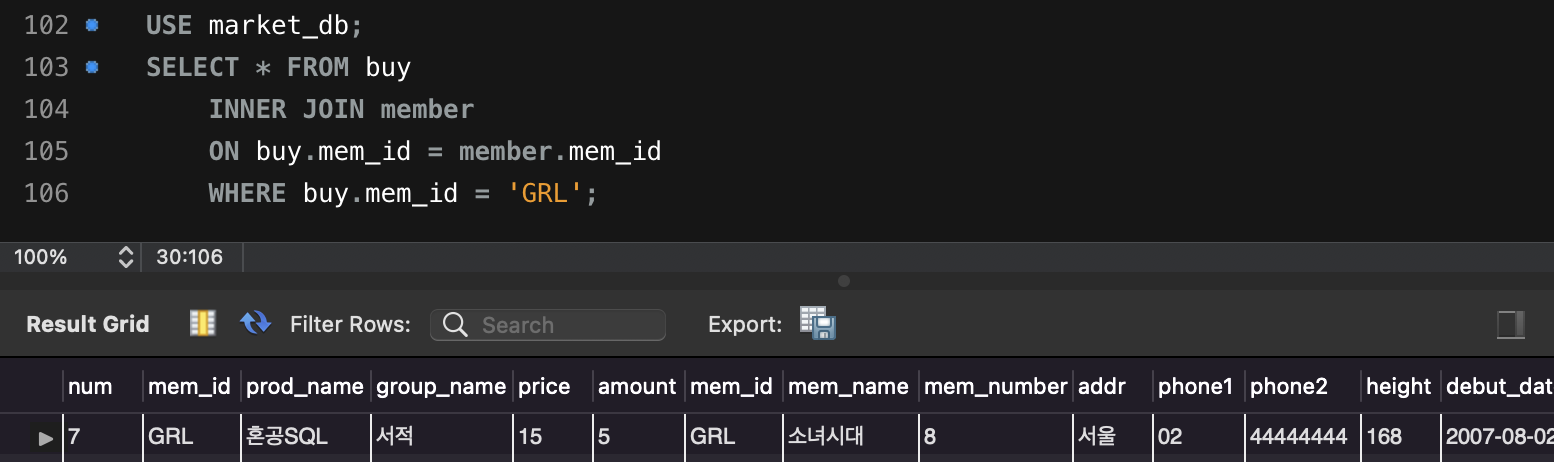Click the mem_number column header

point(996,386)
